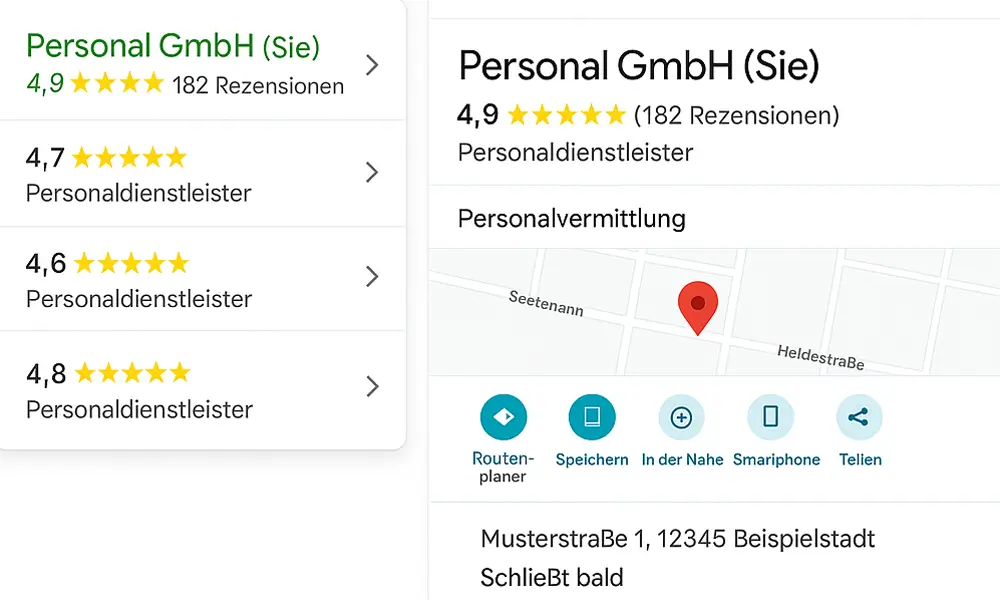
Task: Click the Smartphone send icon
Action: coord(770,418)
